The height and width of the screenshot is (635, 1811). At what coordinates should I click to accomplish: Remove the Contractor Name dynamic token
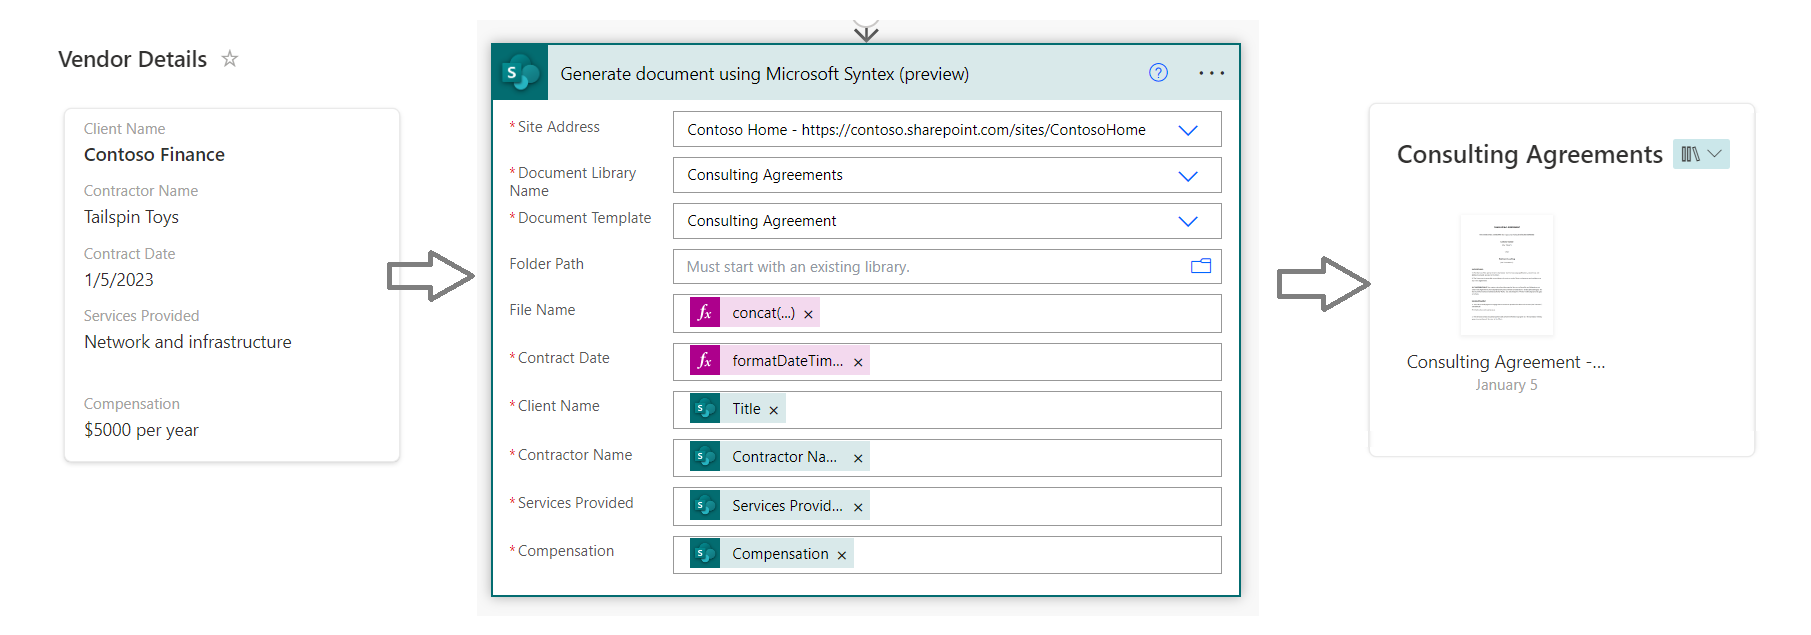click(858, 458)
